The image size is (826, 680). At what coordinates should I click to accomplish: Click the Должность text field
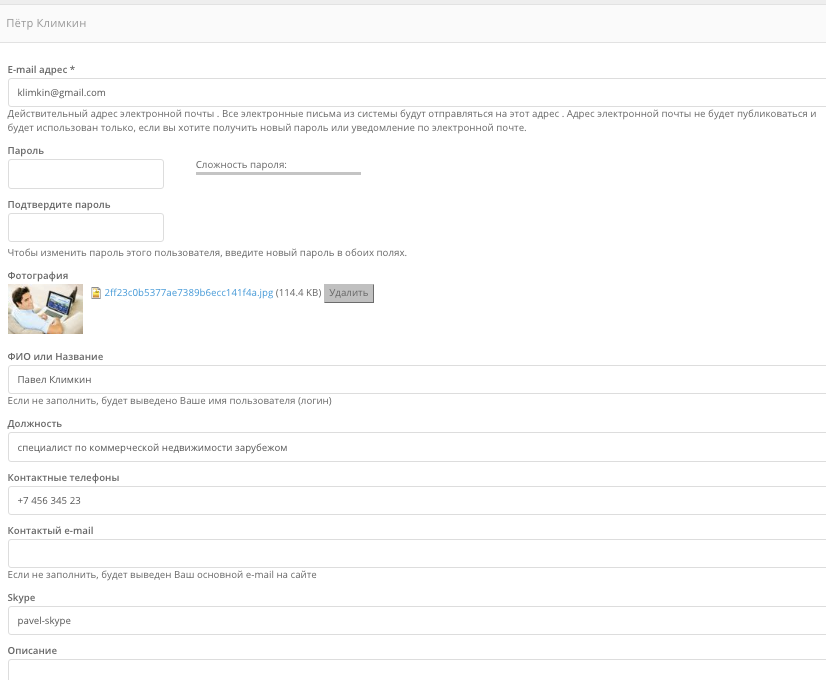[x=417, y=447]
